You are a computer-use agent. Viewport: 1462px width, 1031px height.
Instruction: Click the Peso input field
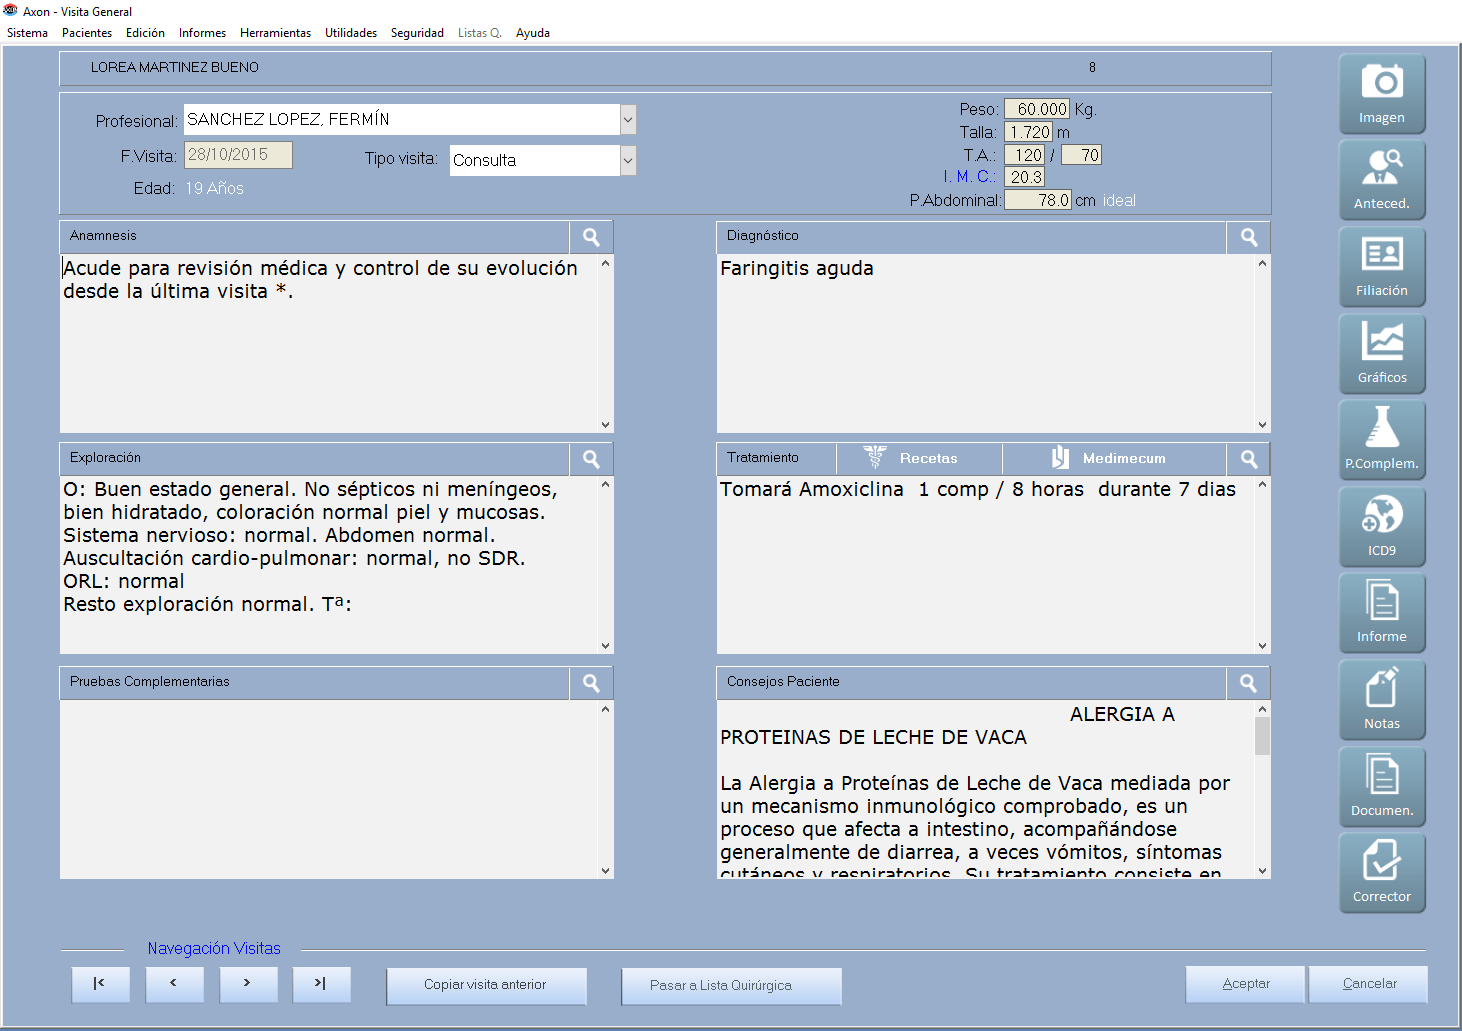coord(1036,109)
